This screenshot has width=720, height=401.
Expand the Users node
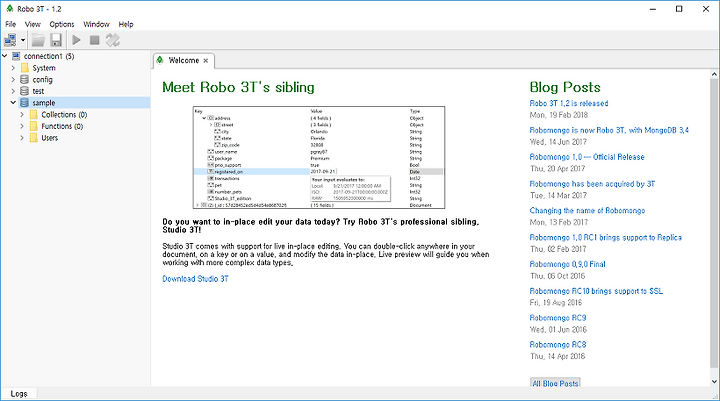tap(22, 138)
